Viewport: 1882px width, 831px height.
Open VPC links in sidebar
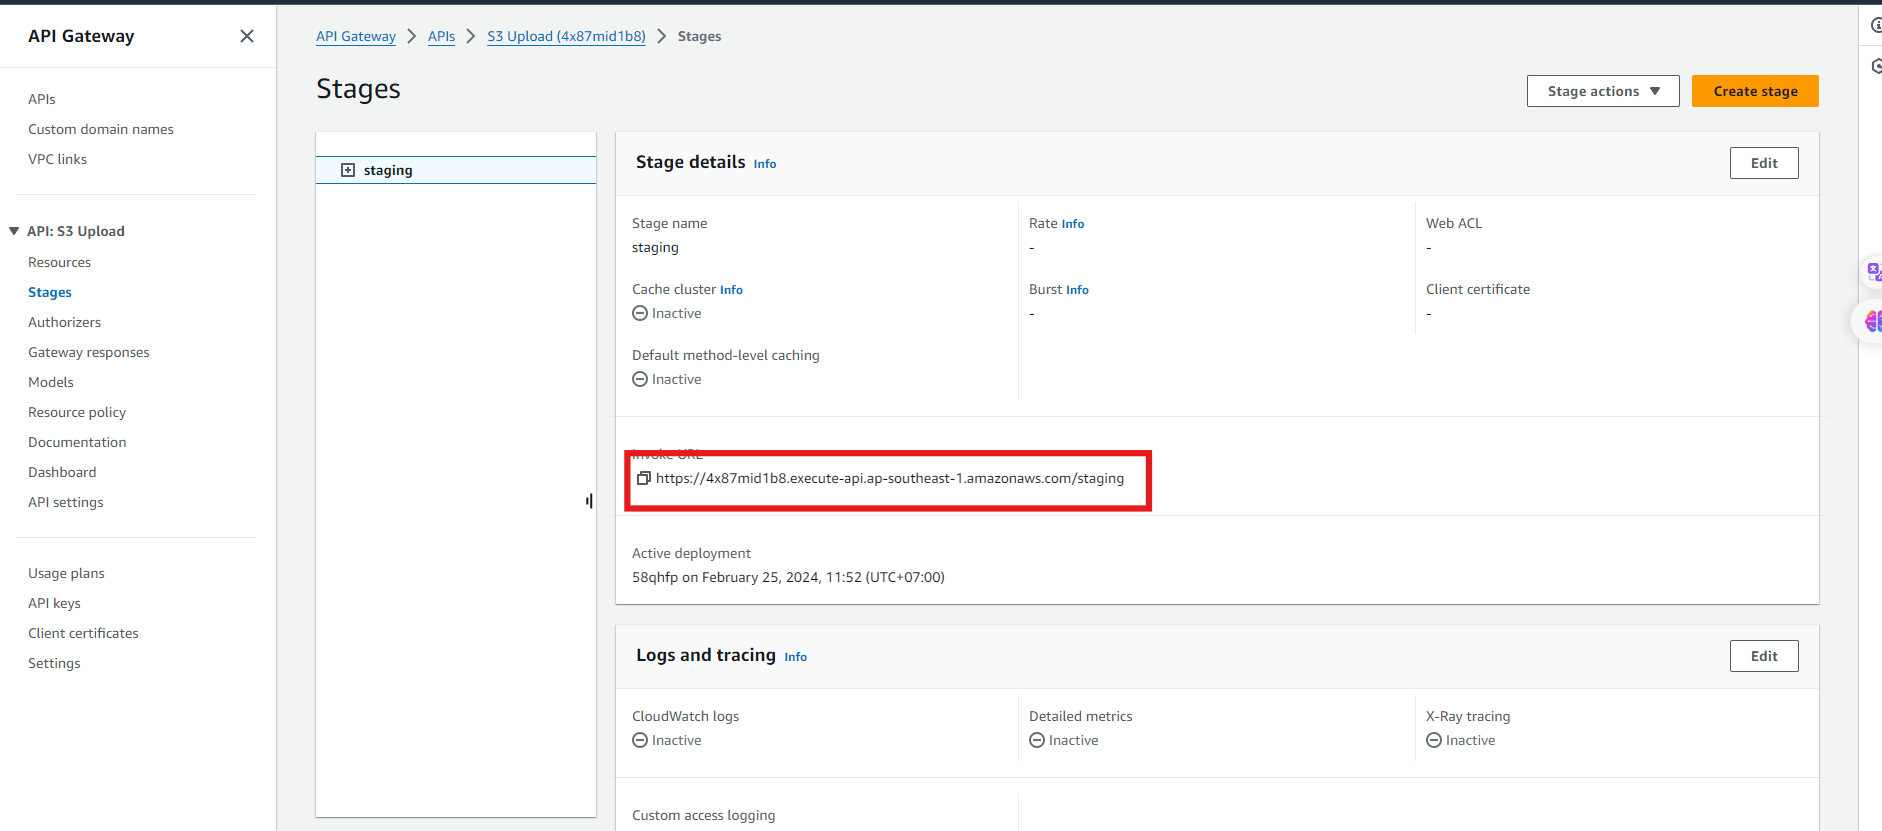57,159
